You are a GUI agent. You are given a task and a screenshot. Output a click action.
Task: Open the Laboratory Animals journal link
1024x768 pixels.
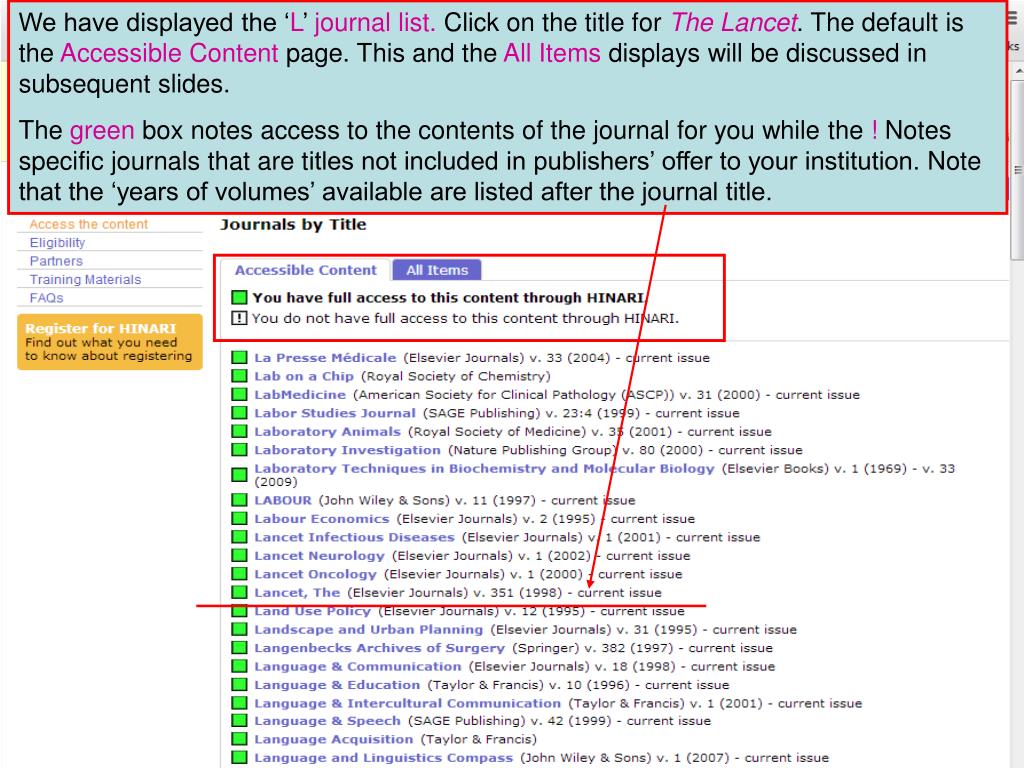327,431
